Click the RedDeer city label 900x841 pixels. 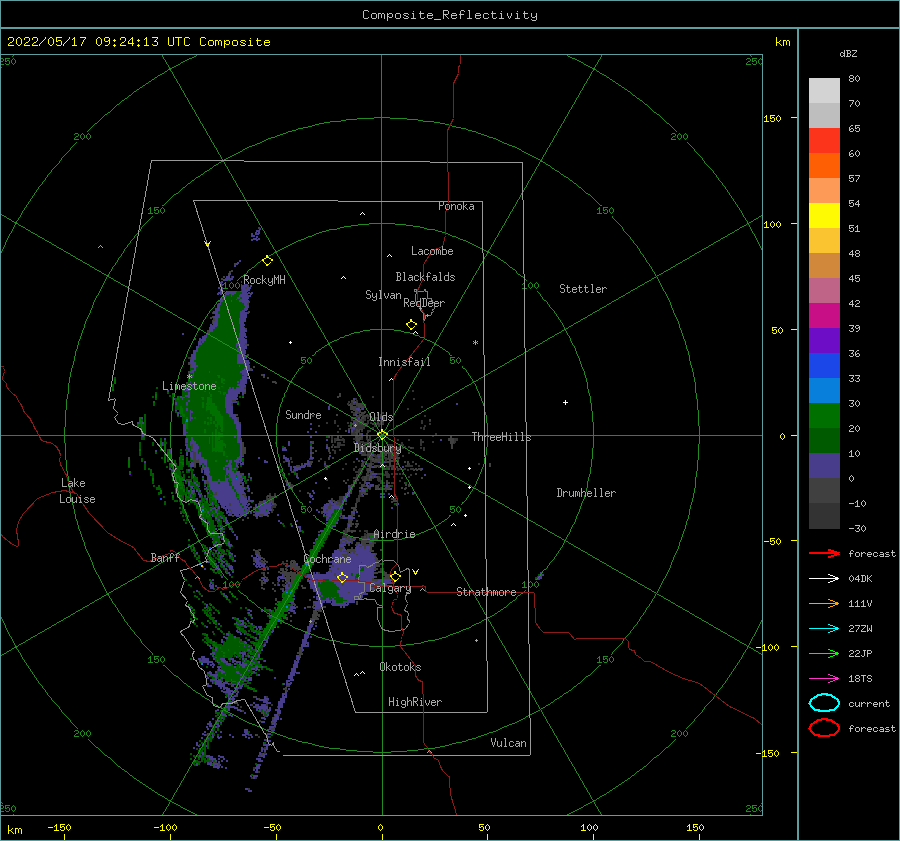click(424, 303)
